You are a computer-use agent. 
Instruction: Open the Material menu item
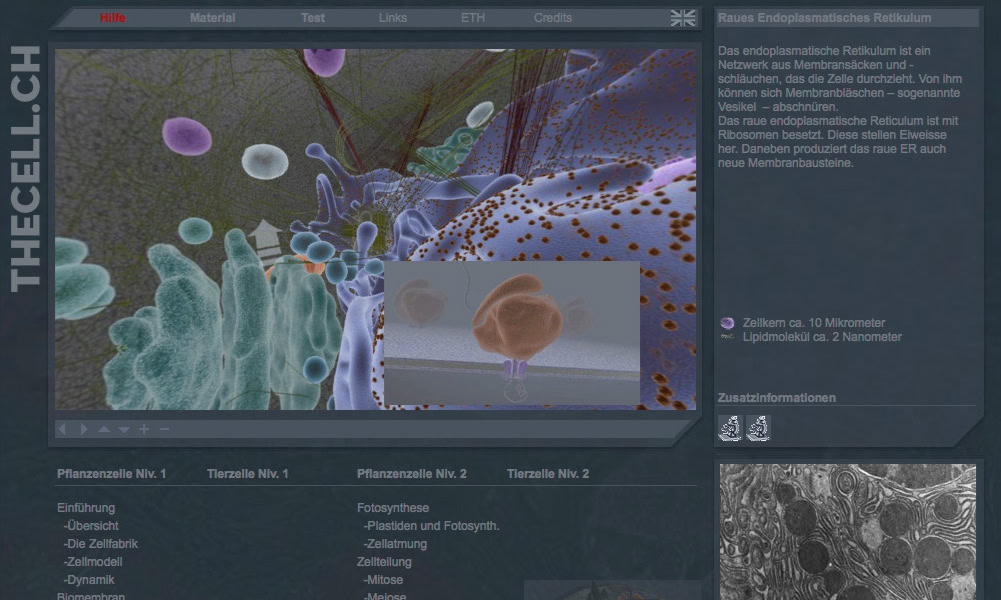[x=212, y=18]
